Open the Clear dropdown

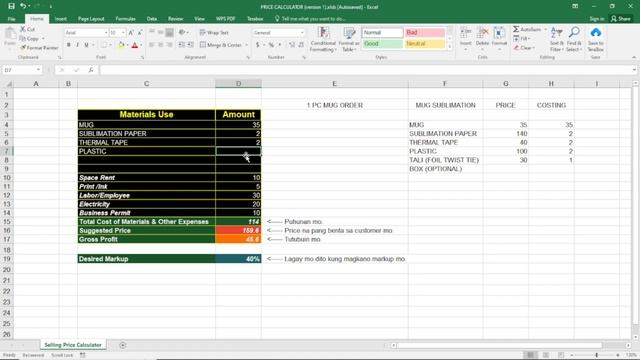(524, 48)
